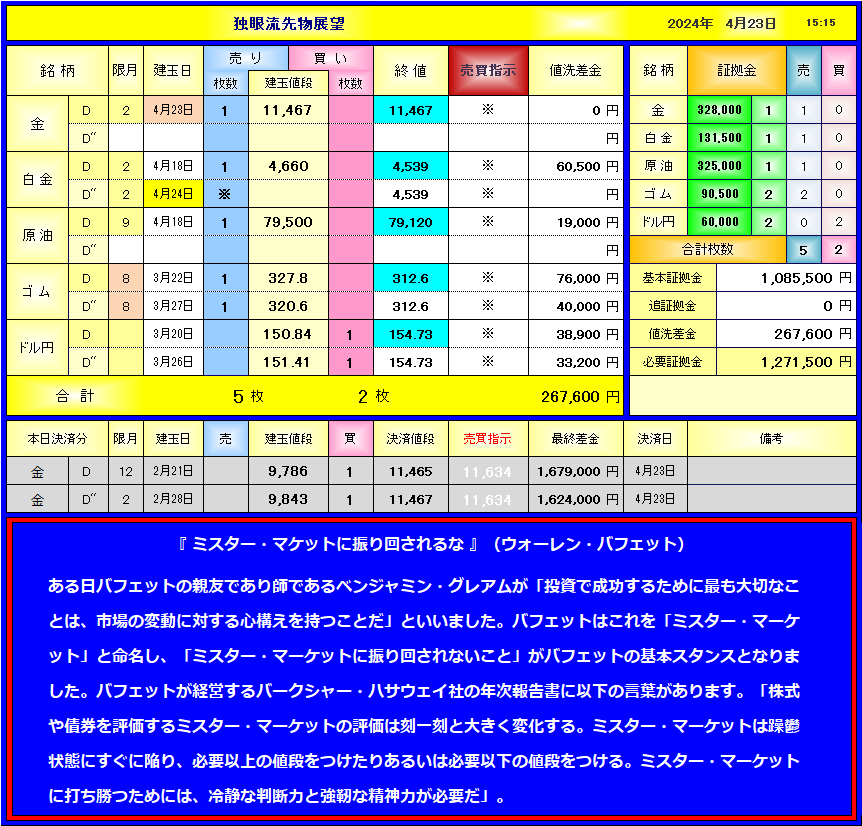Click the 証拠金 header in margin table

(x=737, y=70)
